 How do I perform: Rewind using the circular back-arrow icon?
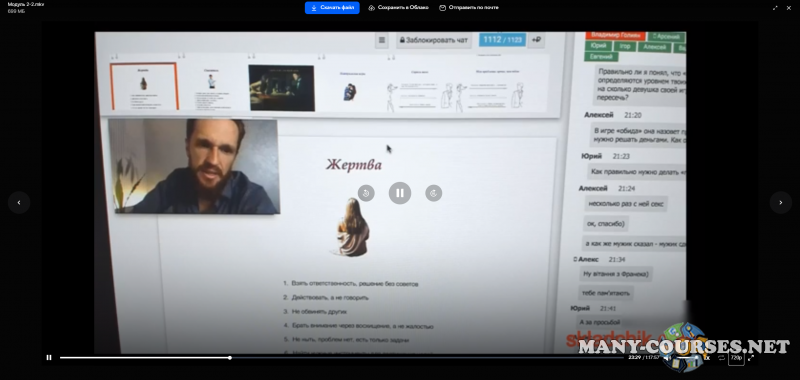pyautogui.click(x=366, y=193)
